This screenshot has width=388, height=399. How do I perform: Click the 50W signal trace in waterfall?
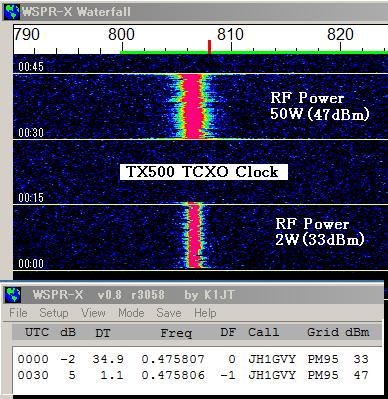pos(193,106)
